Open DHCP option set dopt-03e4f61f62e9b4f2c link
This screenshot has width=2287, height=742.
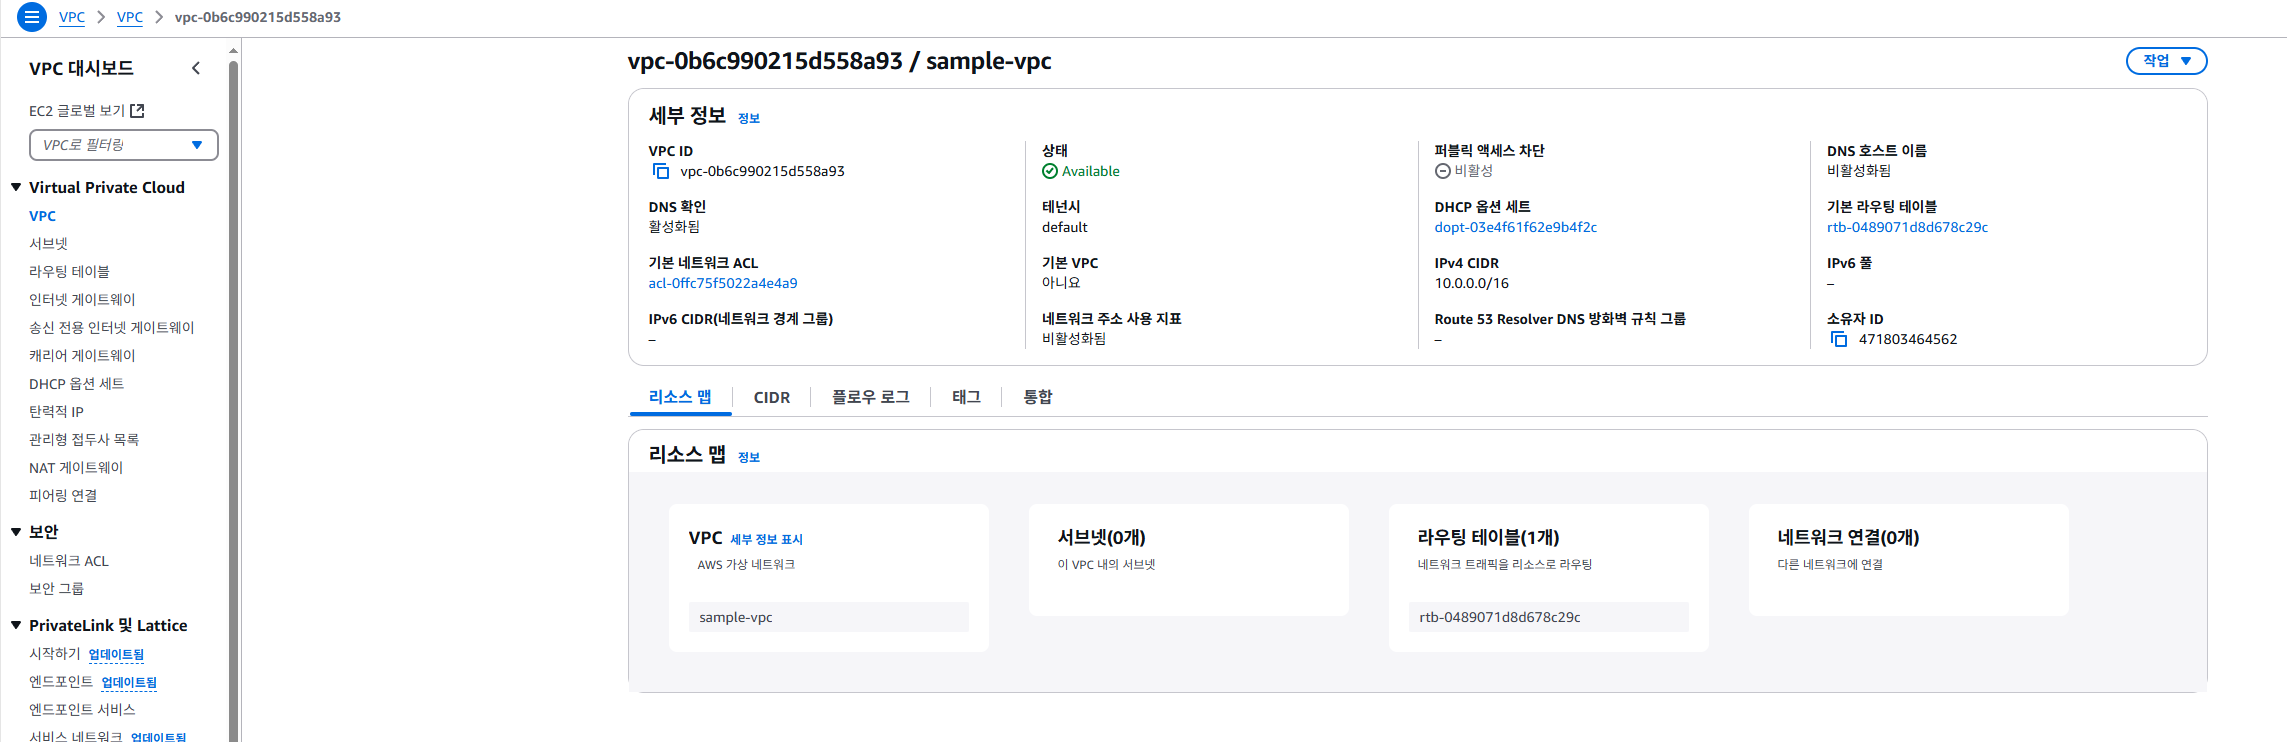pos(1516,227)
